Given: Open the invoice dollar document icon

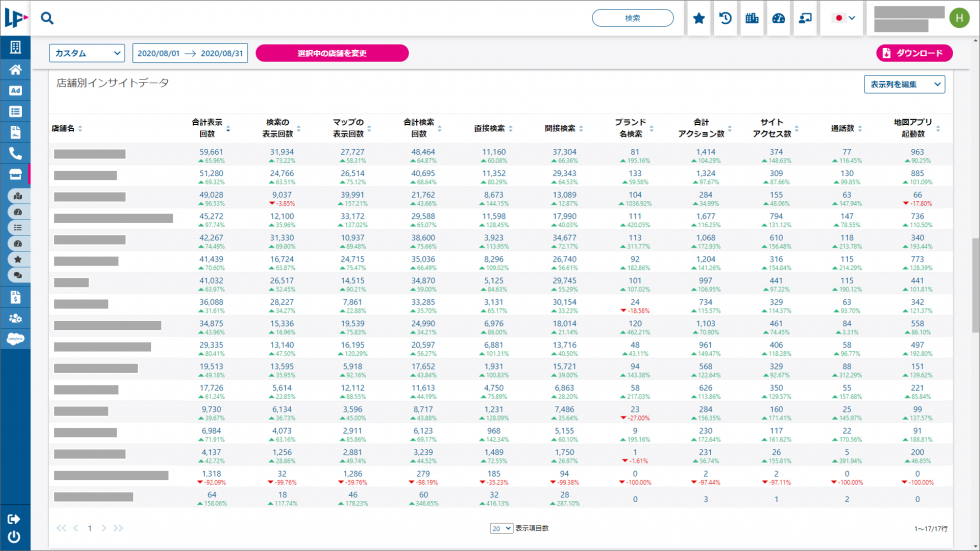Looking at the screenshot, I should pyautogui.click(x=15, y=297).
